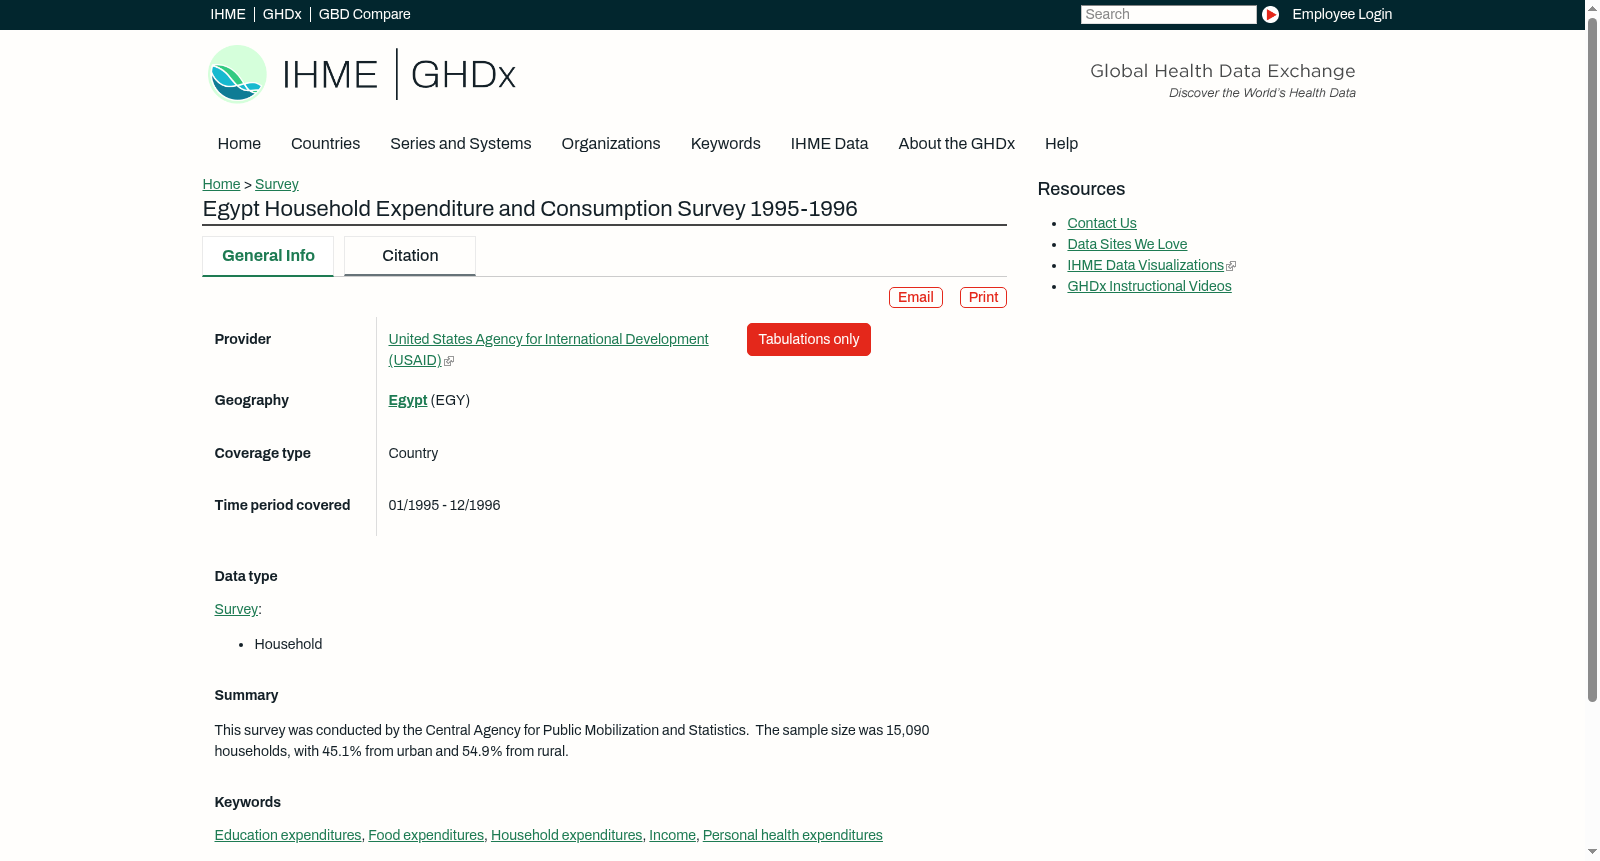Open Education expenditures keyword link

click(x=288, y=835)
